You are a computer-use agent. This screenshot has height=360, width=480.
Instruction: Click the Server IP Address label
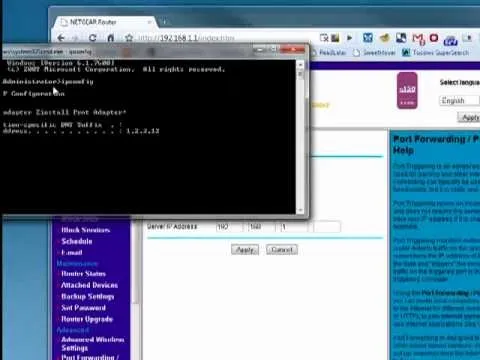tap(172, 227)
